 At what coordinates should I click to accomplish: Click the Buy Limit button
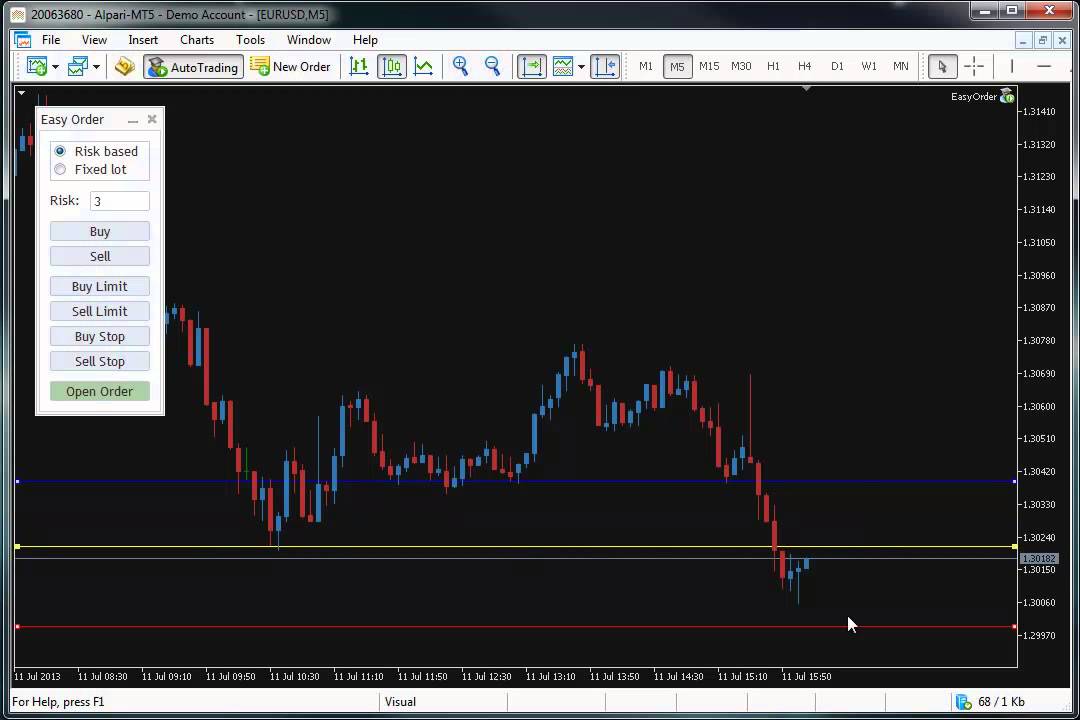pyautogui.click(x=100, y=287)
